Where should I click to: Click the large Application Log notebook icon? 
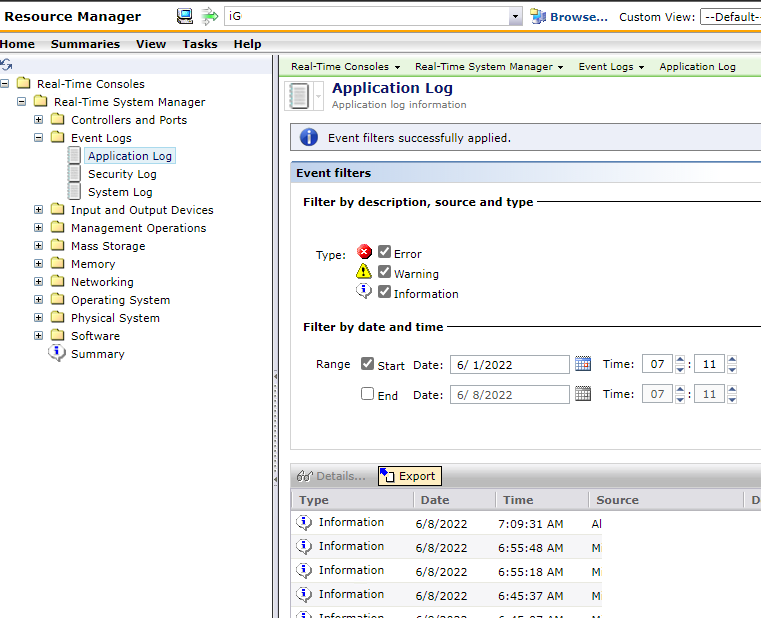(299, 96)
